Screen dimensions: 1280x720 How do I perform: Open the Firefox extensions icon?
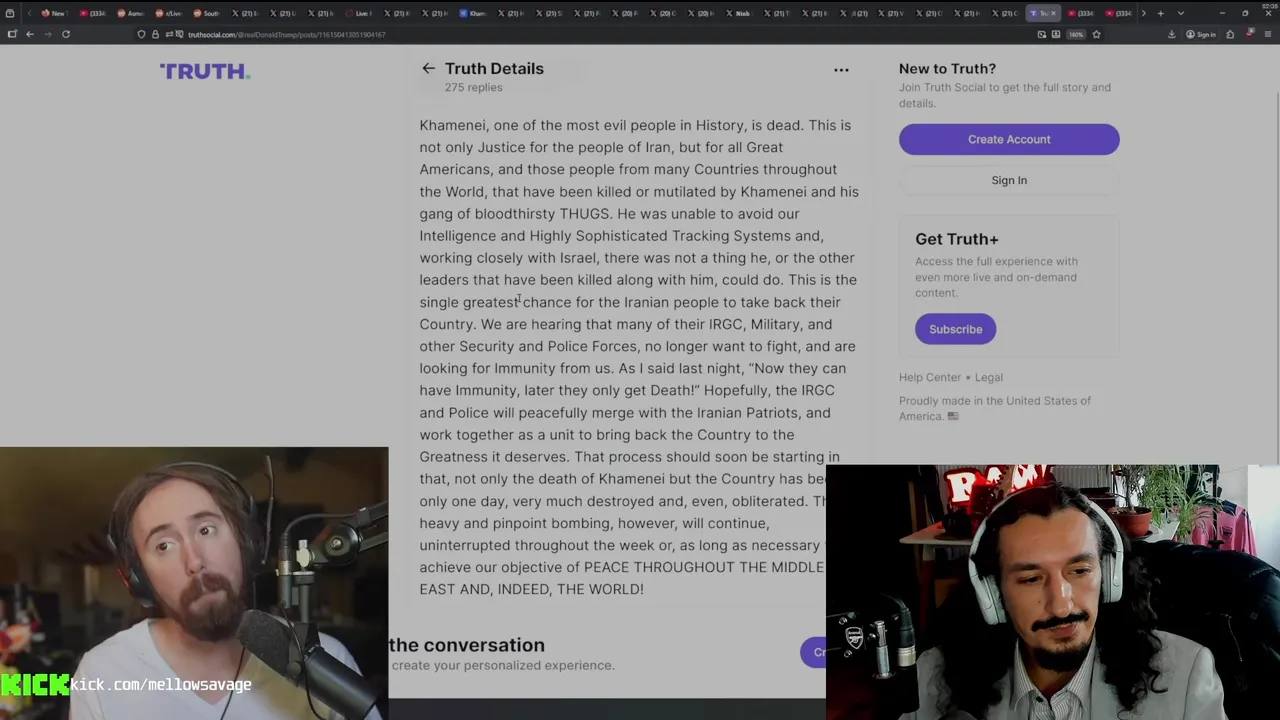coord(1230,34)
